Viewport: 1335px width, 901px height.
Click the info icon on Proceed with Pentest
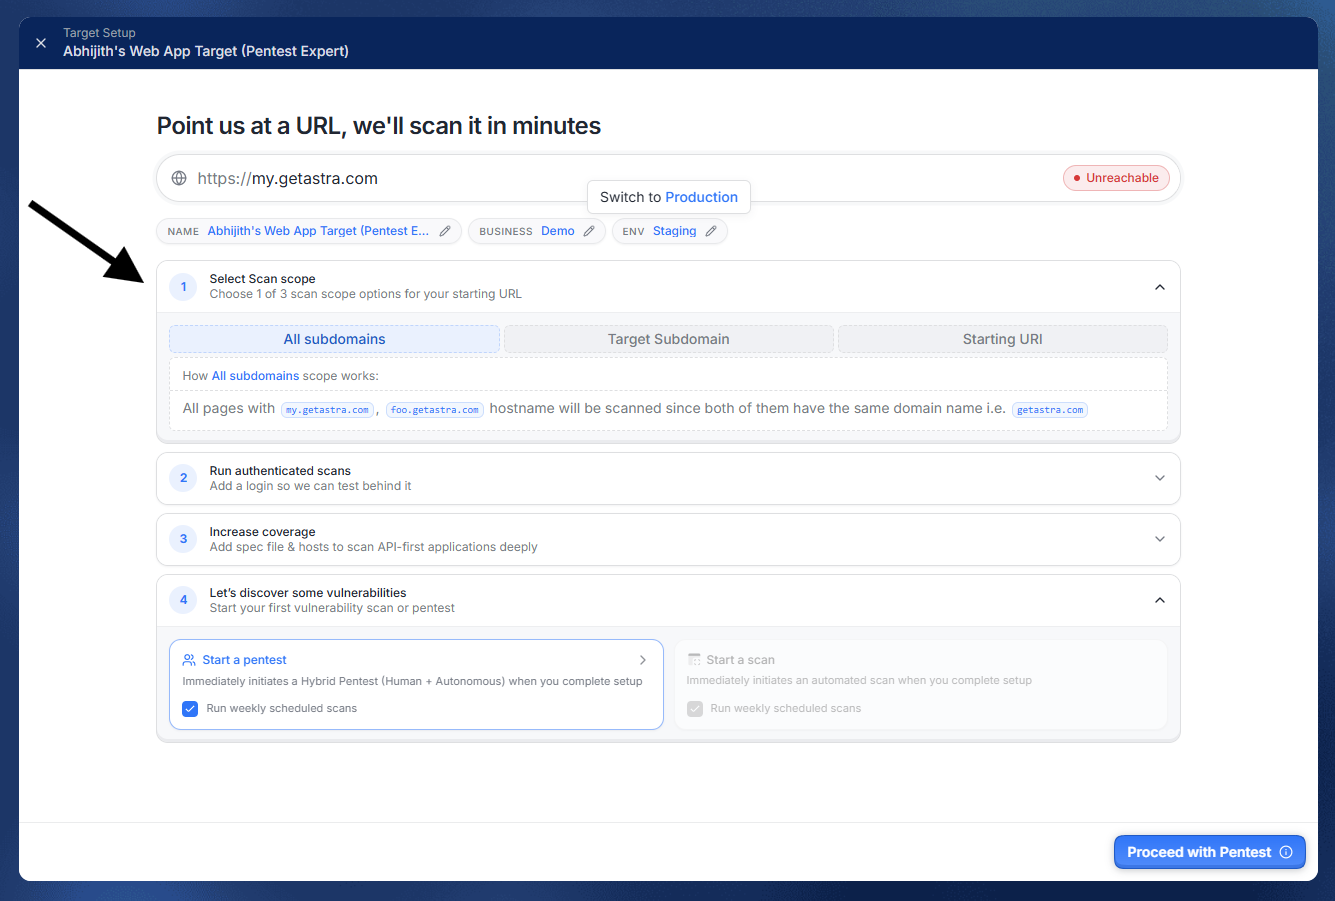pyautogui.click(x=1286, y=852)
